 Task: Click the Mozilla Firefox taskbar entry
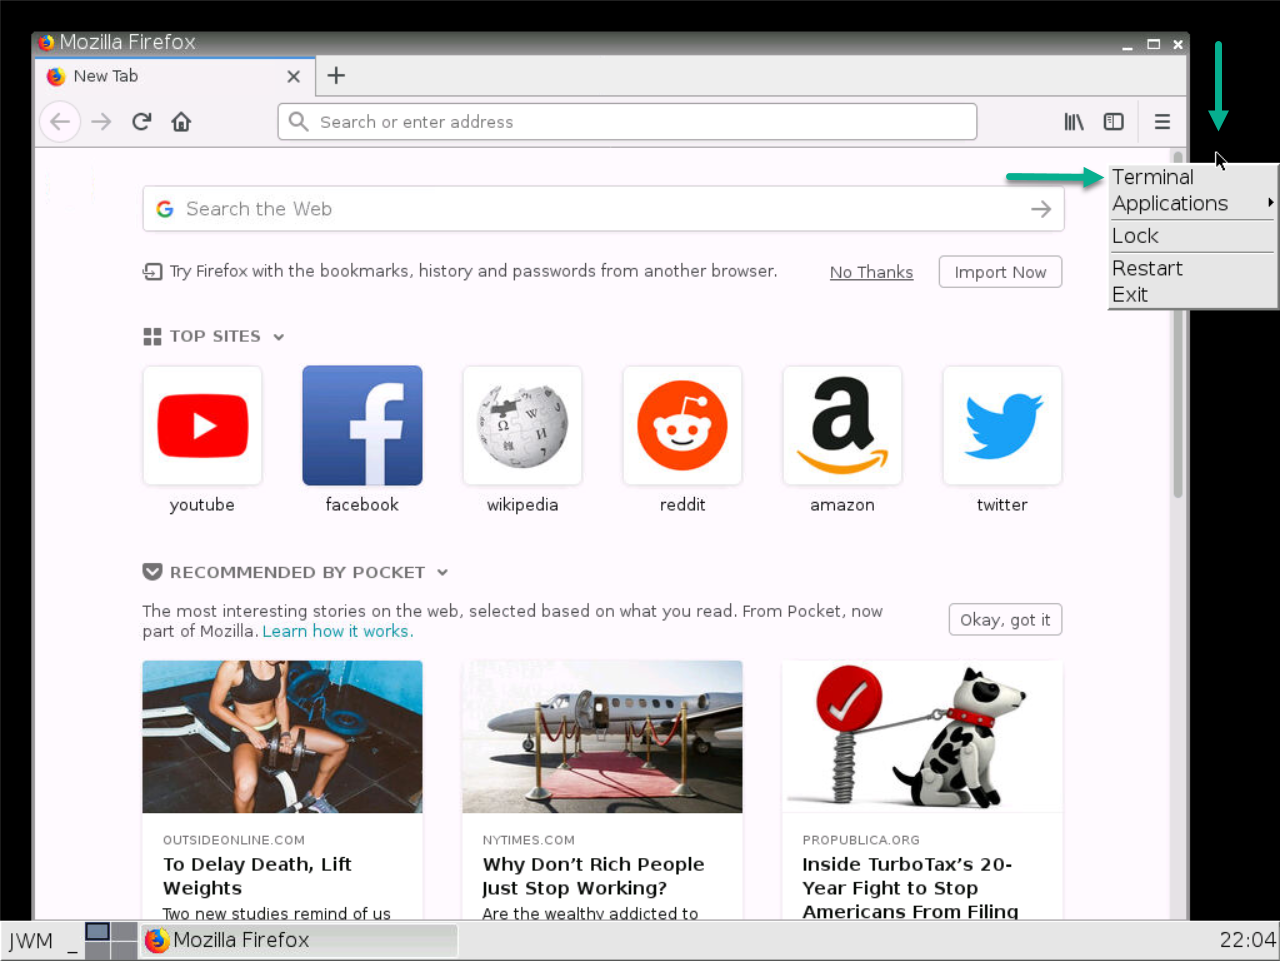coord(299,940)
